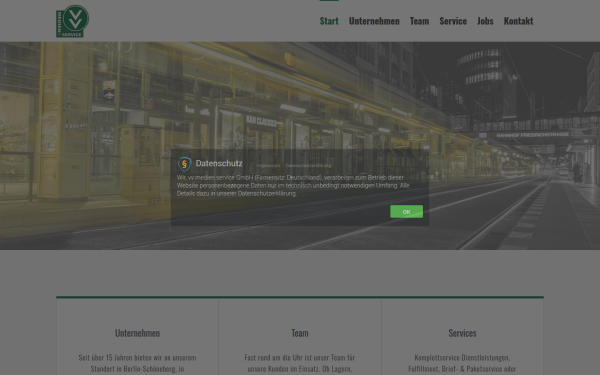Image resolution: width=600 pixels, height=375 pixels.
Task: Close the Datenschutz popup with X
Action: coord(421,158)
